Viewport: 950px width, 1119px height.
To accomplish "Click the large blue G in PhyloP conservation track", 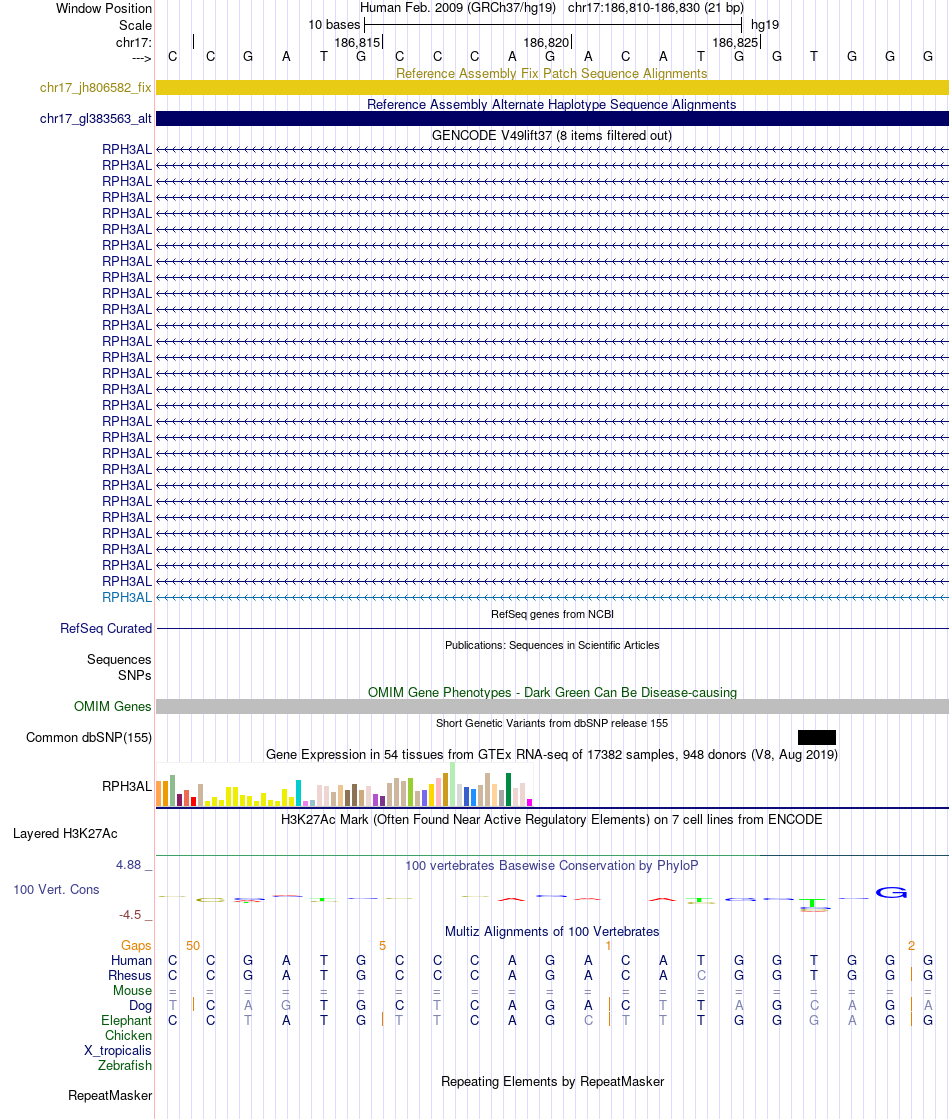I will (x=891, y=892).
